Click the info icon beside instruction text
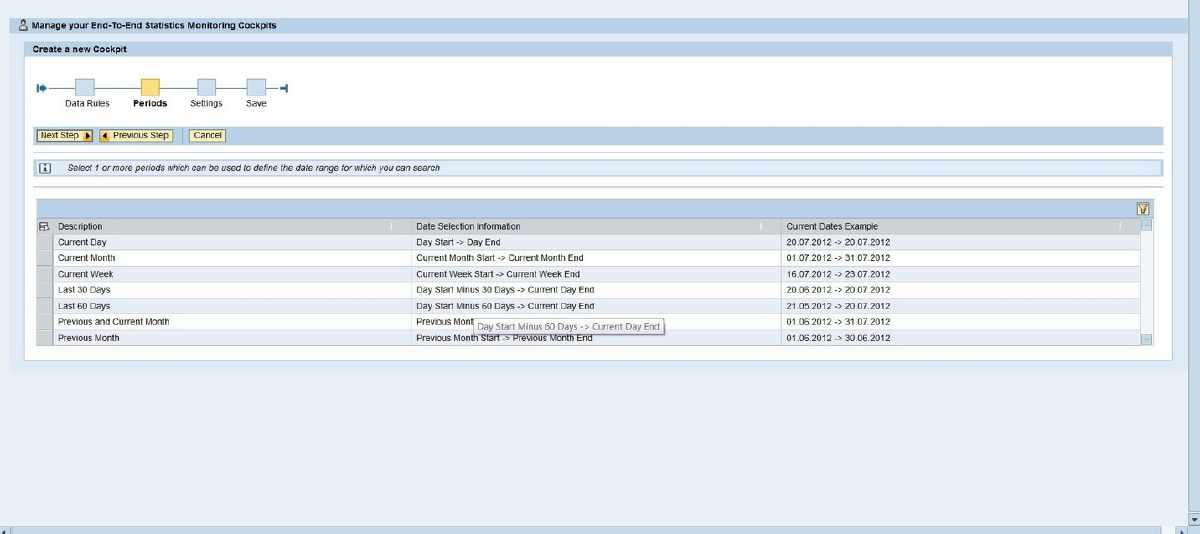The image size is (1200, 534). pyautogui.click(x=44, y=168)
